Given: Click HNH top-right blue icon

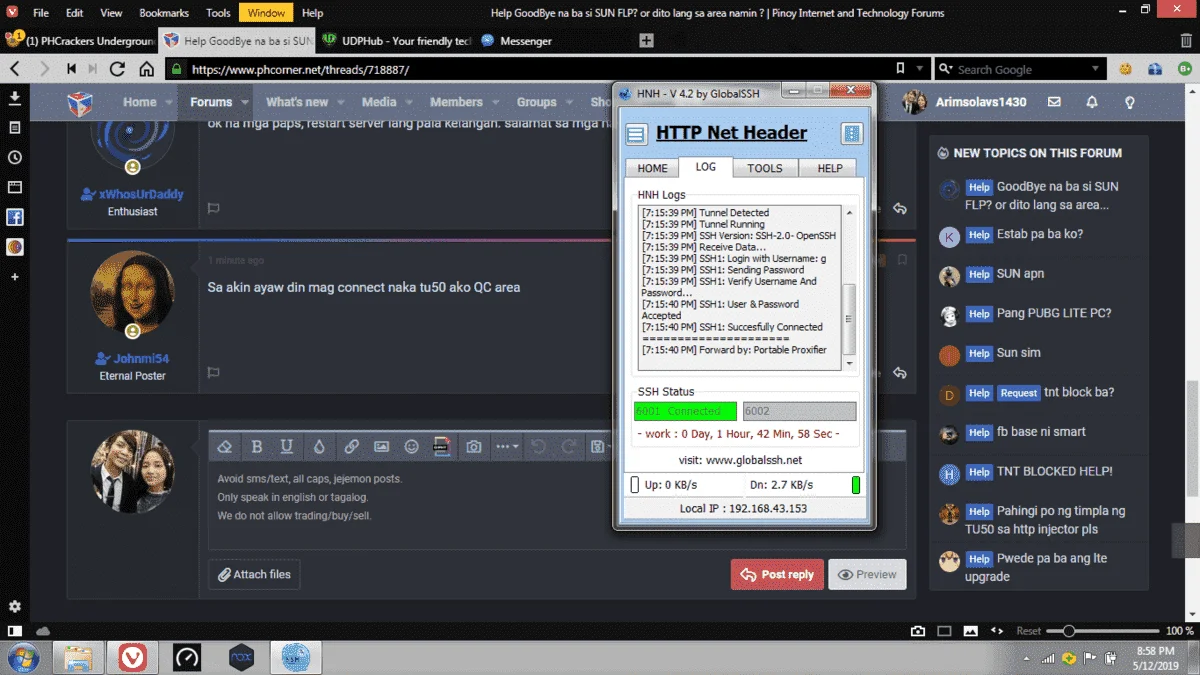Looking at the screenshot, I should coord(852,134).
